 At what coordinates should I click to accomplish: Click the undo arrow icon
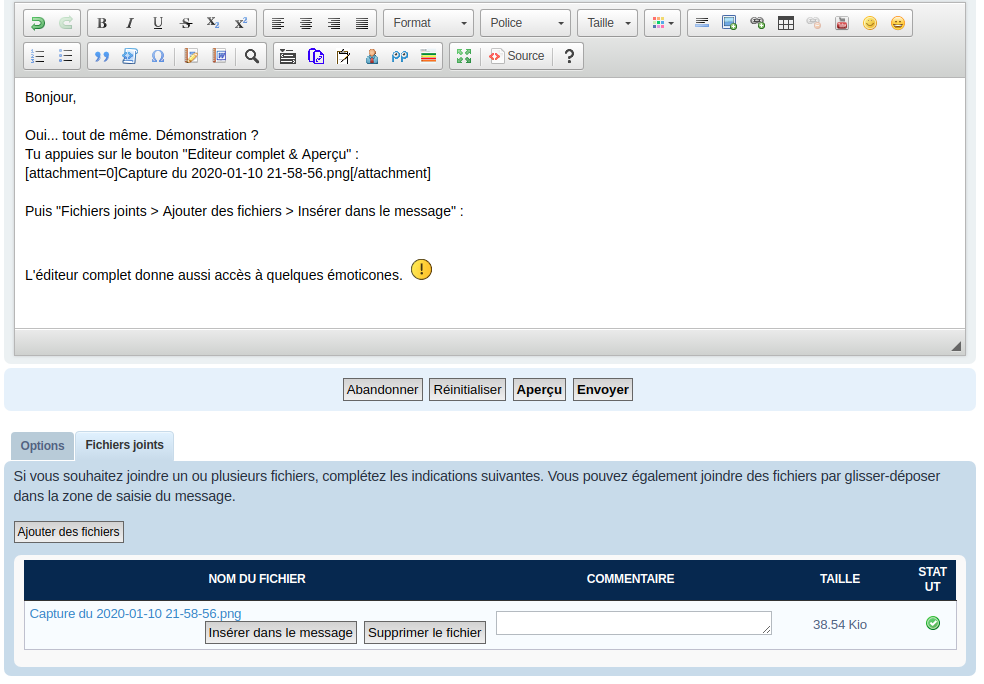click(38, 23)
